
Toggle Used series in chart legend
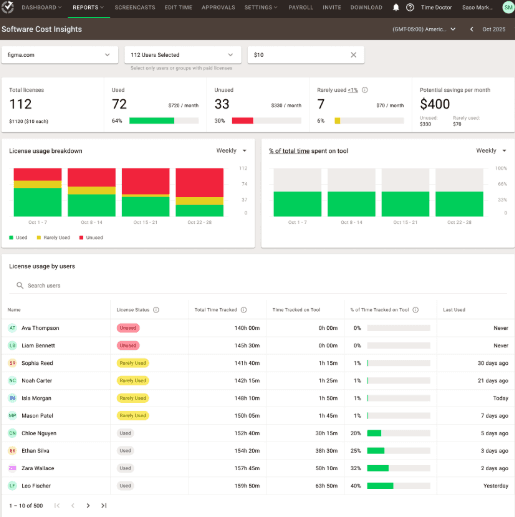[x=18, y=238]
